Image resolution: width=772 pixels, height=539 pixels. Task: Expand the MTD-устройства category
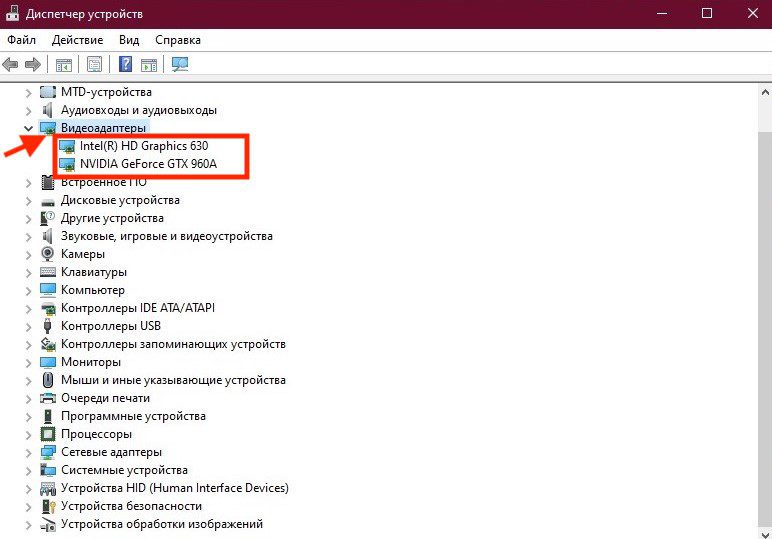(29, 93)
